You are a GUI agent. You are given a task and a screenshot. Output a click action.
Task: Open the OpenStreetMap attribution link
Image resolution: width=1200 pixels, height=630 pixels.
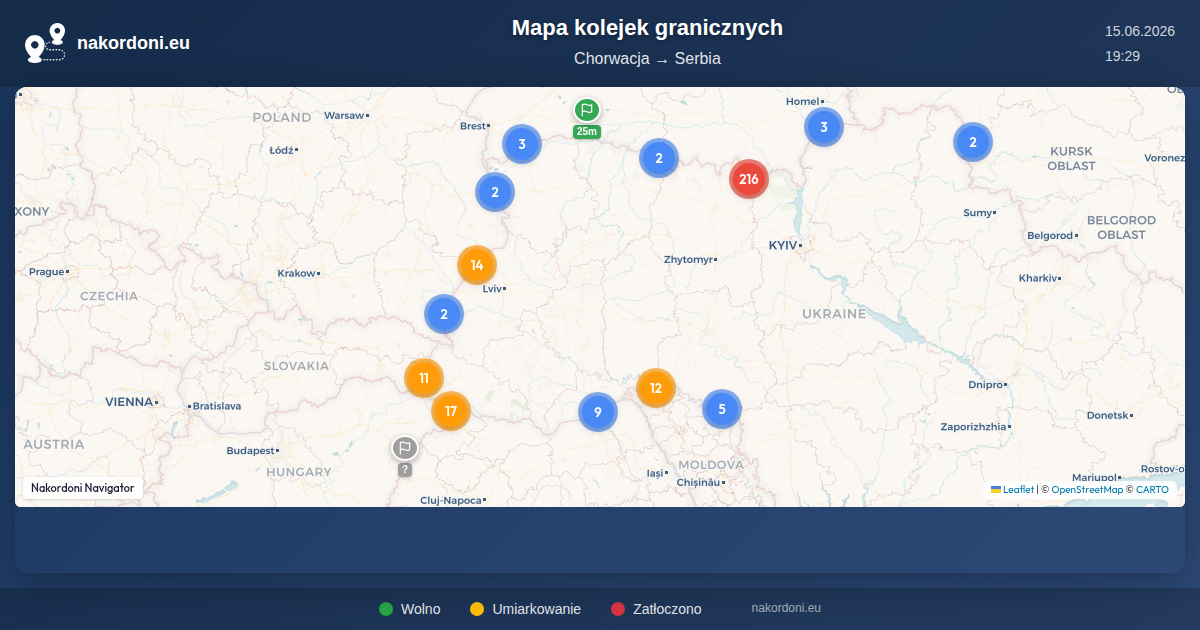tap(1087, 489)
